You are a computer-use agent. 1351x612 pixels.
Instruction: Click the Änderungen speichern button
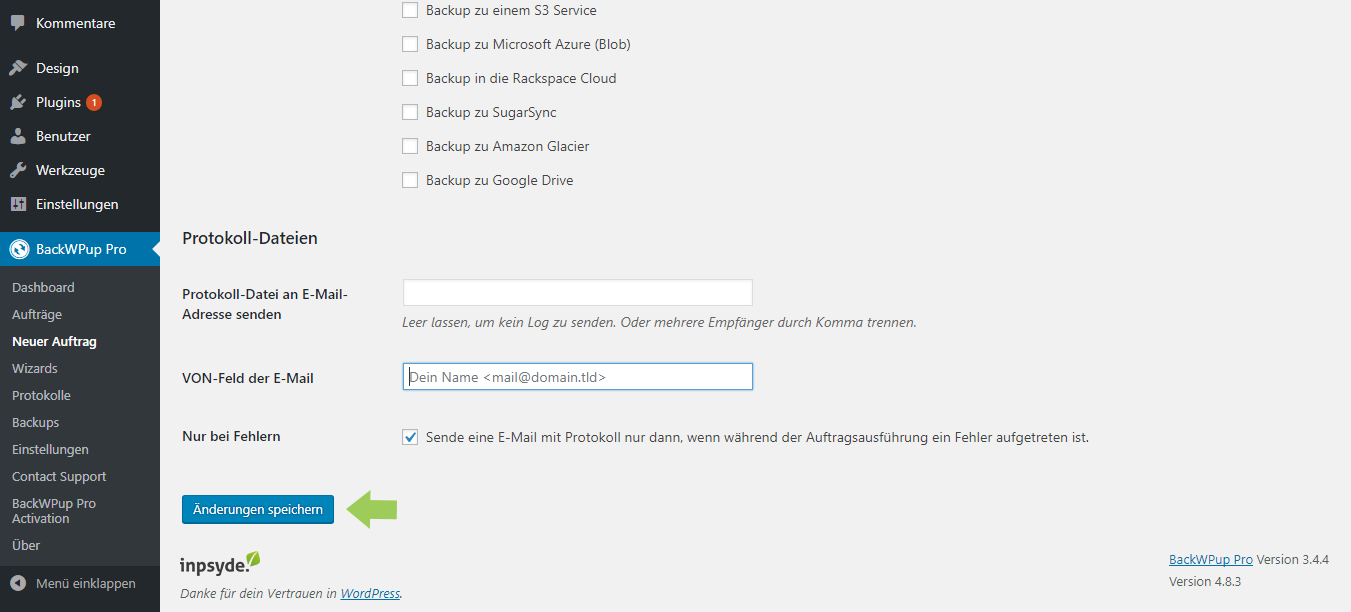click(257, 509)
